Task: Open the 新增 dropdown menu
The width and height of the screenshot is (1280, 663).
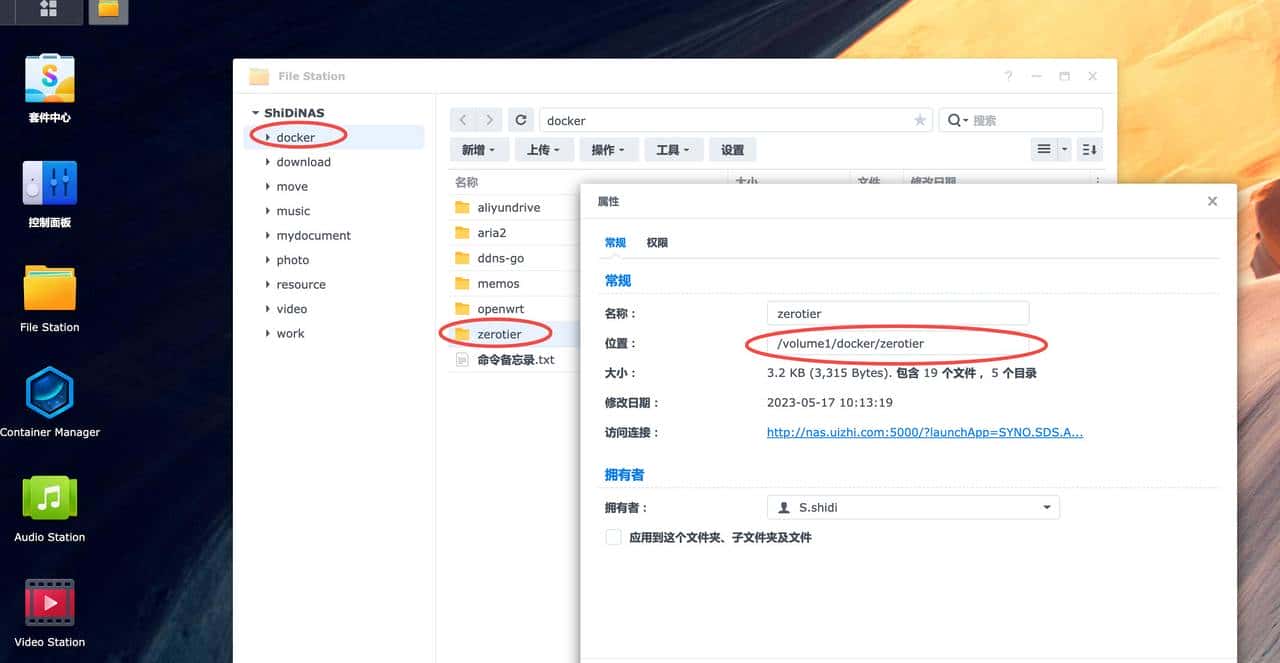Action: (x=479, y=149)
